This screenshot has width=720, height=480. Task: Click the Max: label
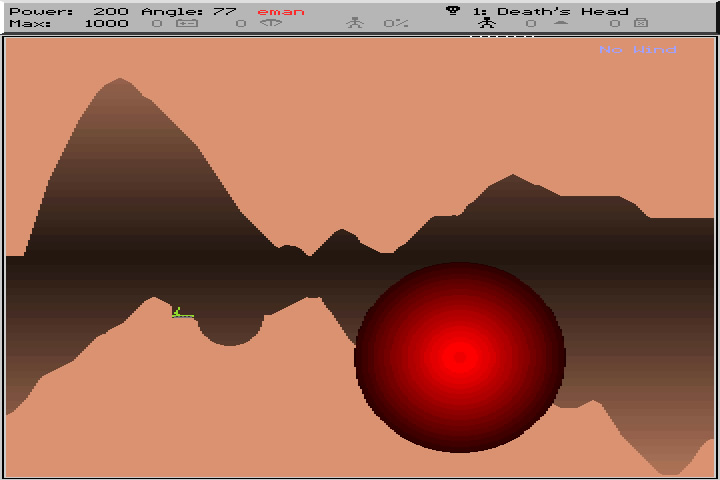click(x=30, y=23)
